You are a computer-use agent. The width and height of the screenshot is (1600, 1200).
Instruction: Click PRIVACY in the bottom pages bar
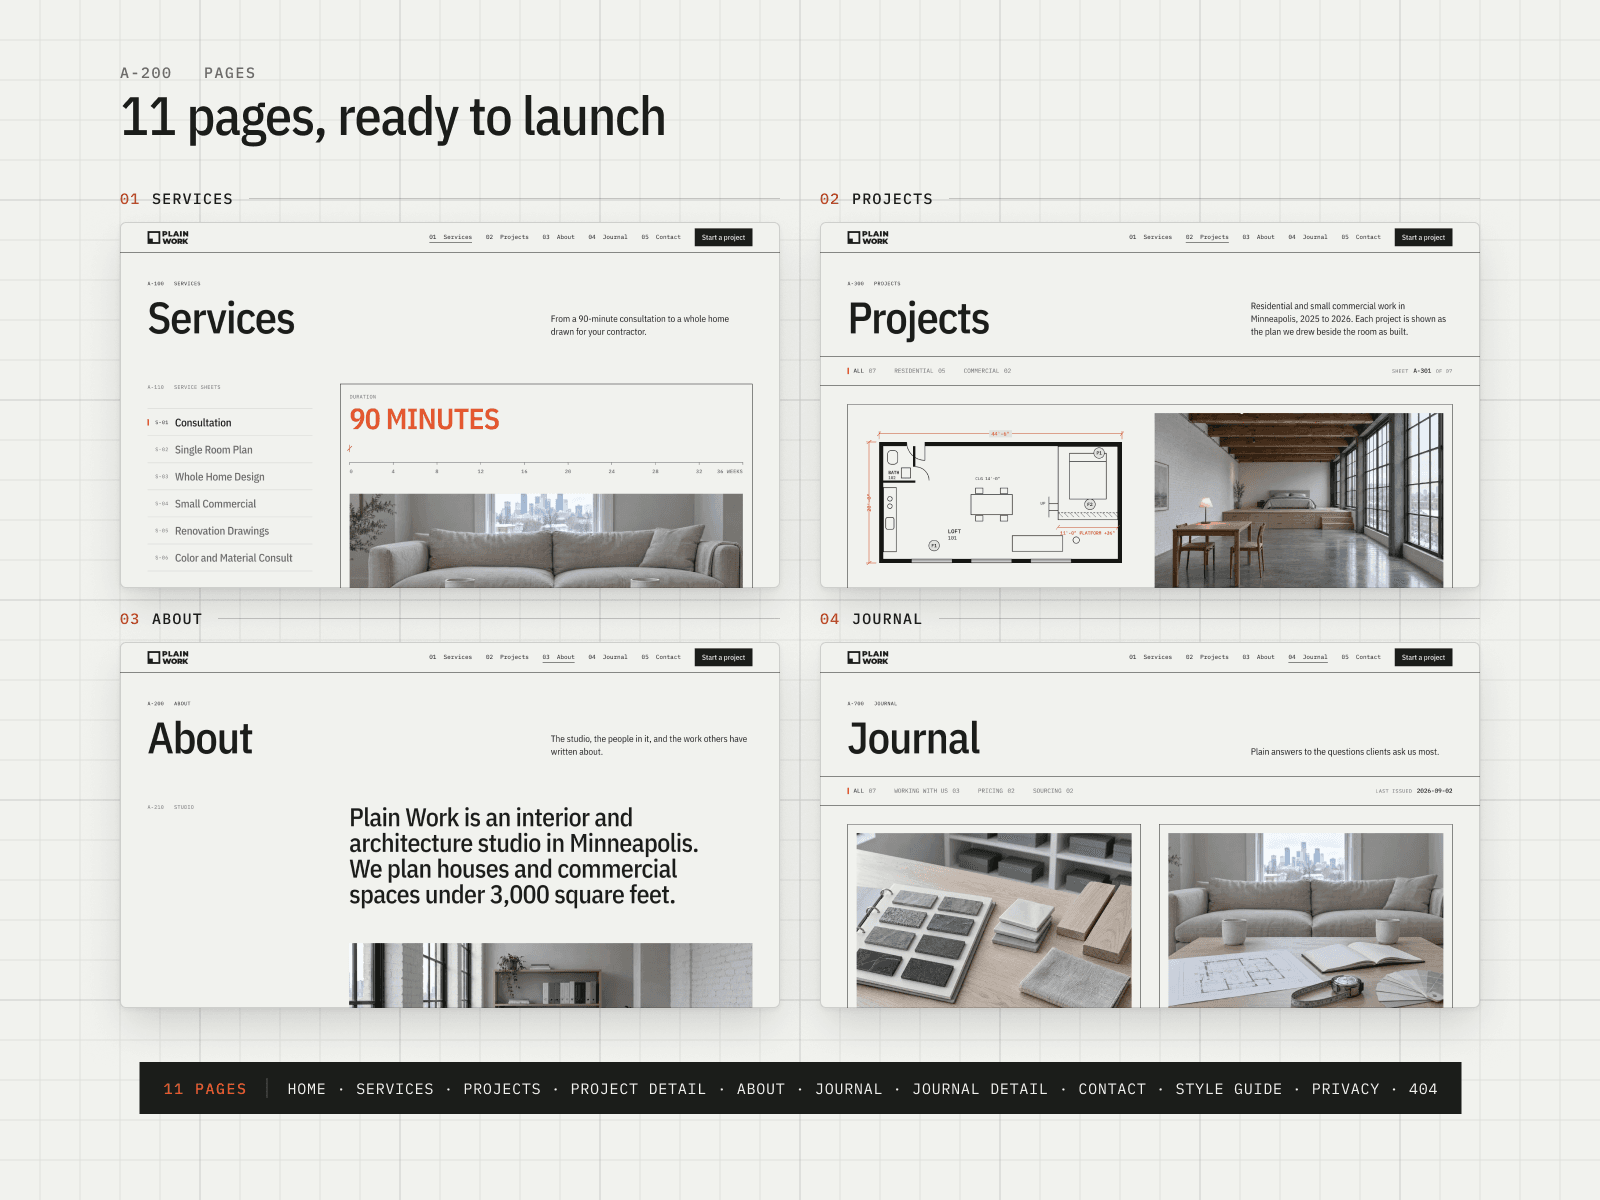(1346, 1089)
